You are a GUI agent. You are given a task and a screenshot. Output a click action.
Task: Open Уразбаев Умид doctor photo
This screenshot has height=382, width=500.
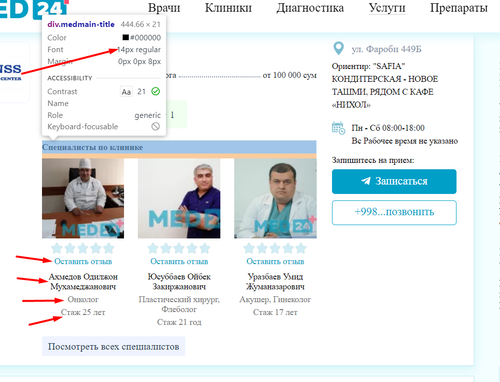(x=275, y=198)
